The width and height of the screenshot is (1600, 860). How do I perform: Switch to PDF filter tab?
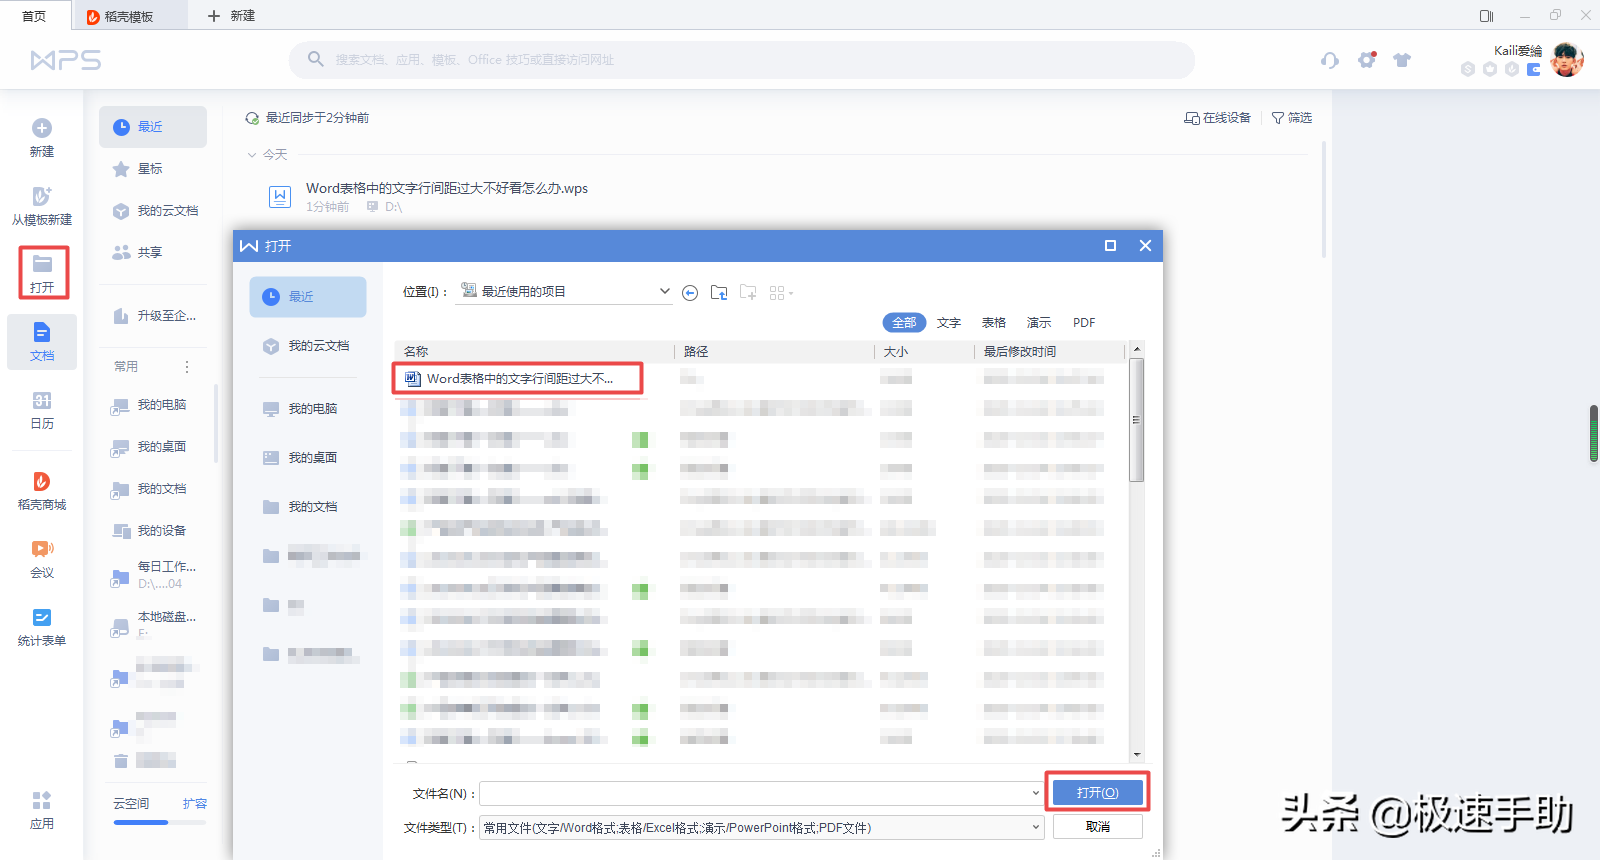(x=1084, y=323)
